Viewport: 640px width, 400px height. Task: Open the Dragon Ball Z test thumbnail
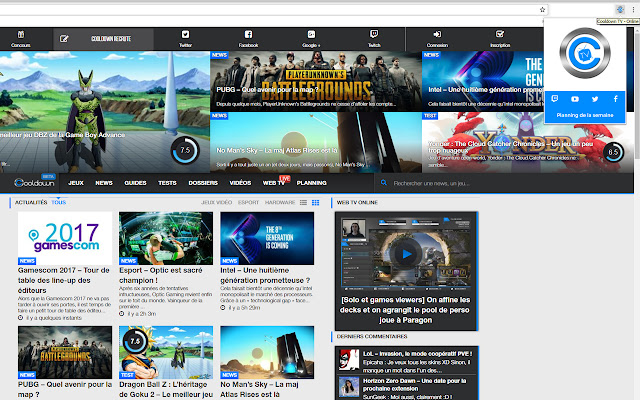point(166,352)
